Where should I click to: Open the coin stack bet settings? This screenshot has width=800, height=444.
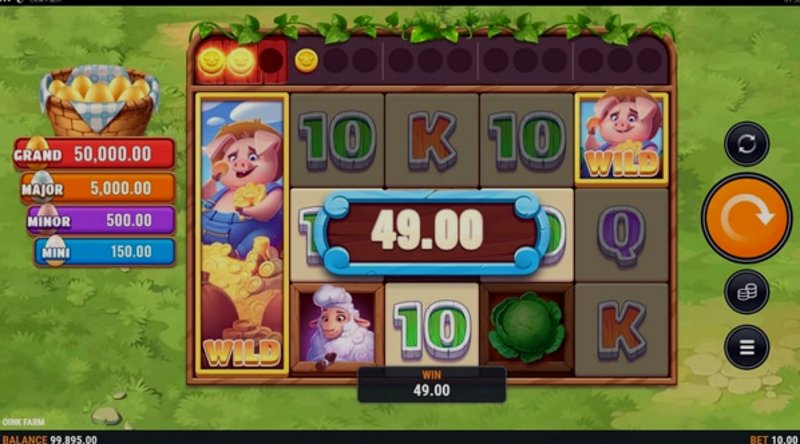pyautogui.click(x=746, y=292)
